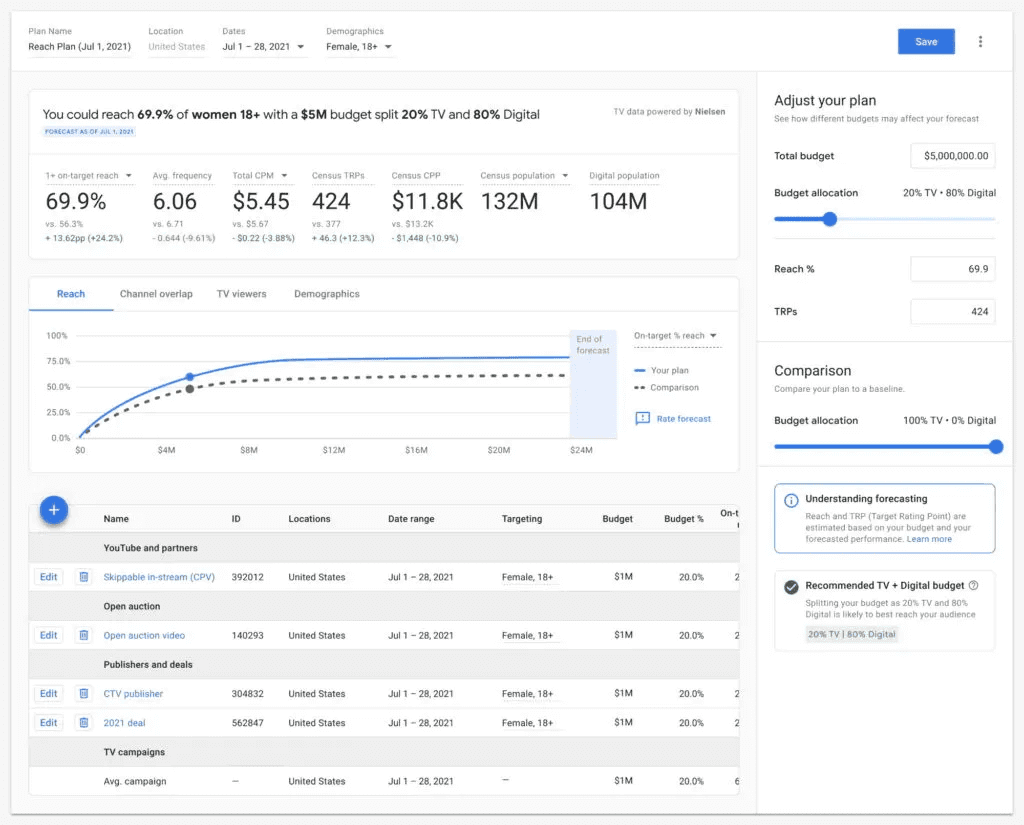Viewport: 1024px width, 825px height.
Task: Click the Rate forecast feedback icon
Action: [x=643, y=419]
